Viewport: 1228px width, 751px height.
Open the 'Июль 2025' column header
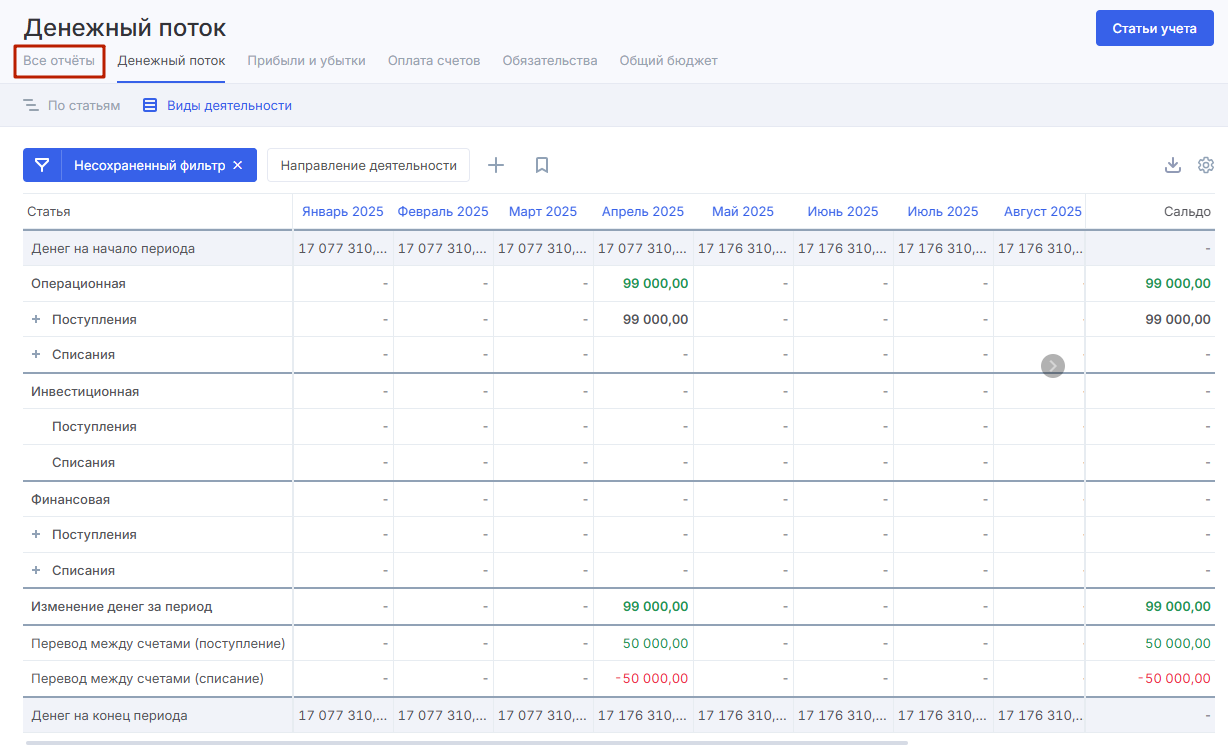click(x=943, y=212)
